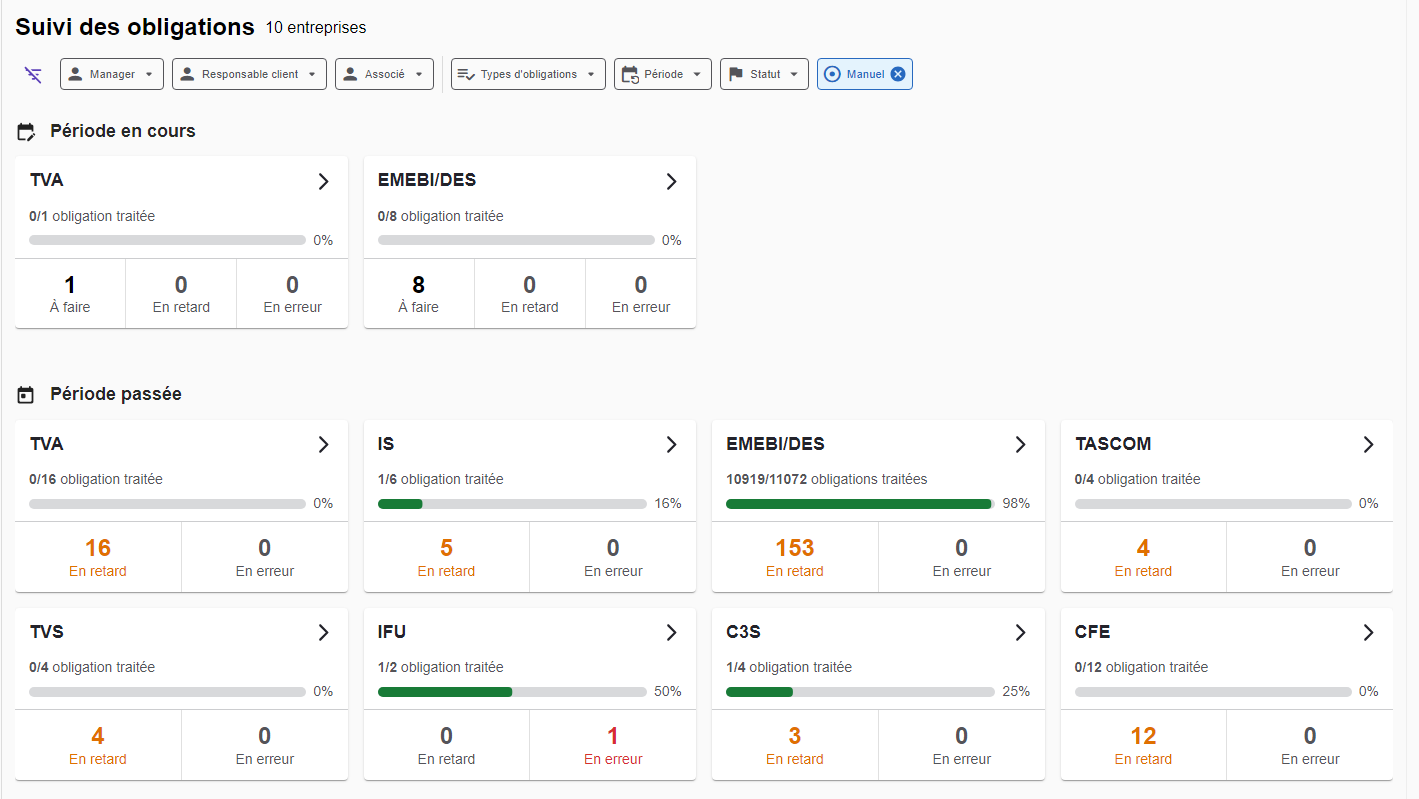This screenshot has height=799, width=1419.
Task: Open the Statut filter dropdown
Action: click(x=764, y=74)
